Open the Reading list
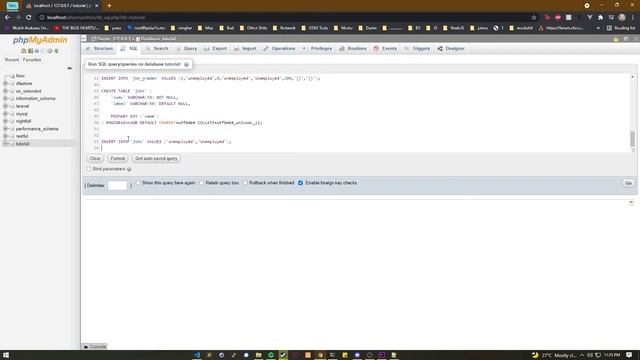The width and height of the screenshot is (640, 360). pyautogui.click(x=621, y=28)
